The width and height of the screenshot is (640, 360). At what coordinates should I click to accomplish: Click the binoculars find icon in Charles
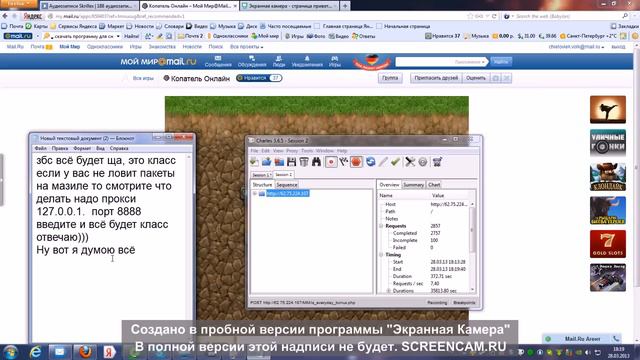point(316,162)
